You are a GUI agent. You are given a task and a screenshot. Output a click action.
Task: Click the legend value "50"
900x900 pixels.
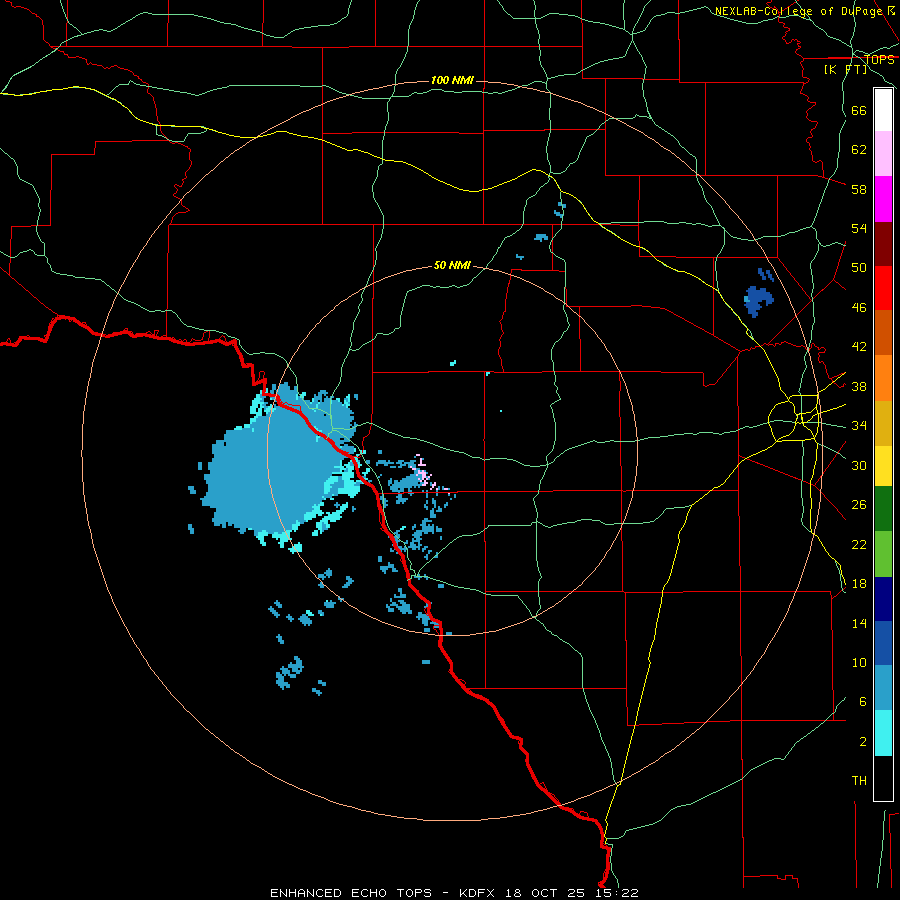[x=859, y=268]
